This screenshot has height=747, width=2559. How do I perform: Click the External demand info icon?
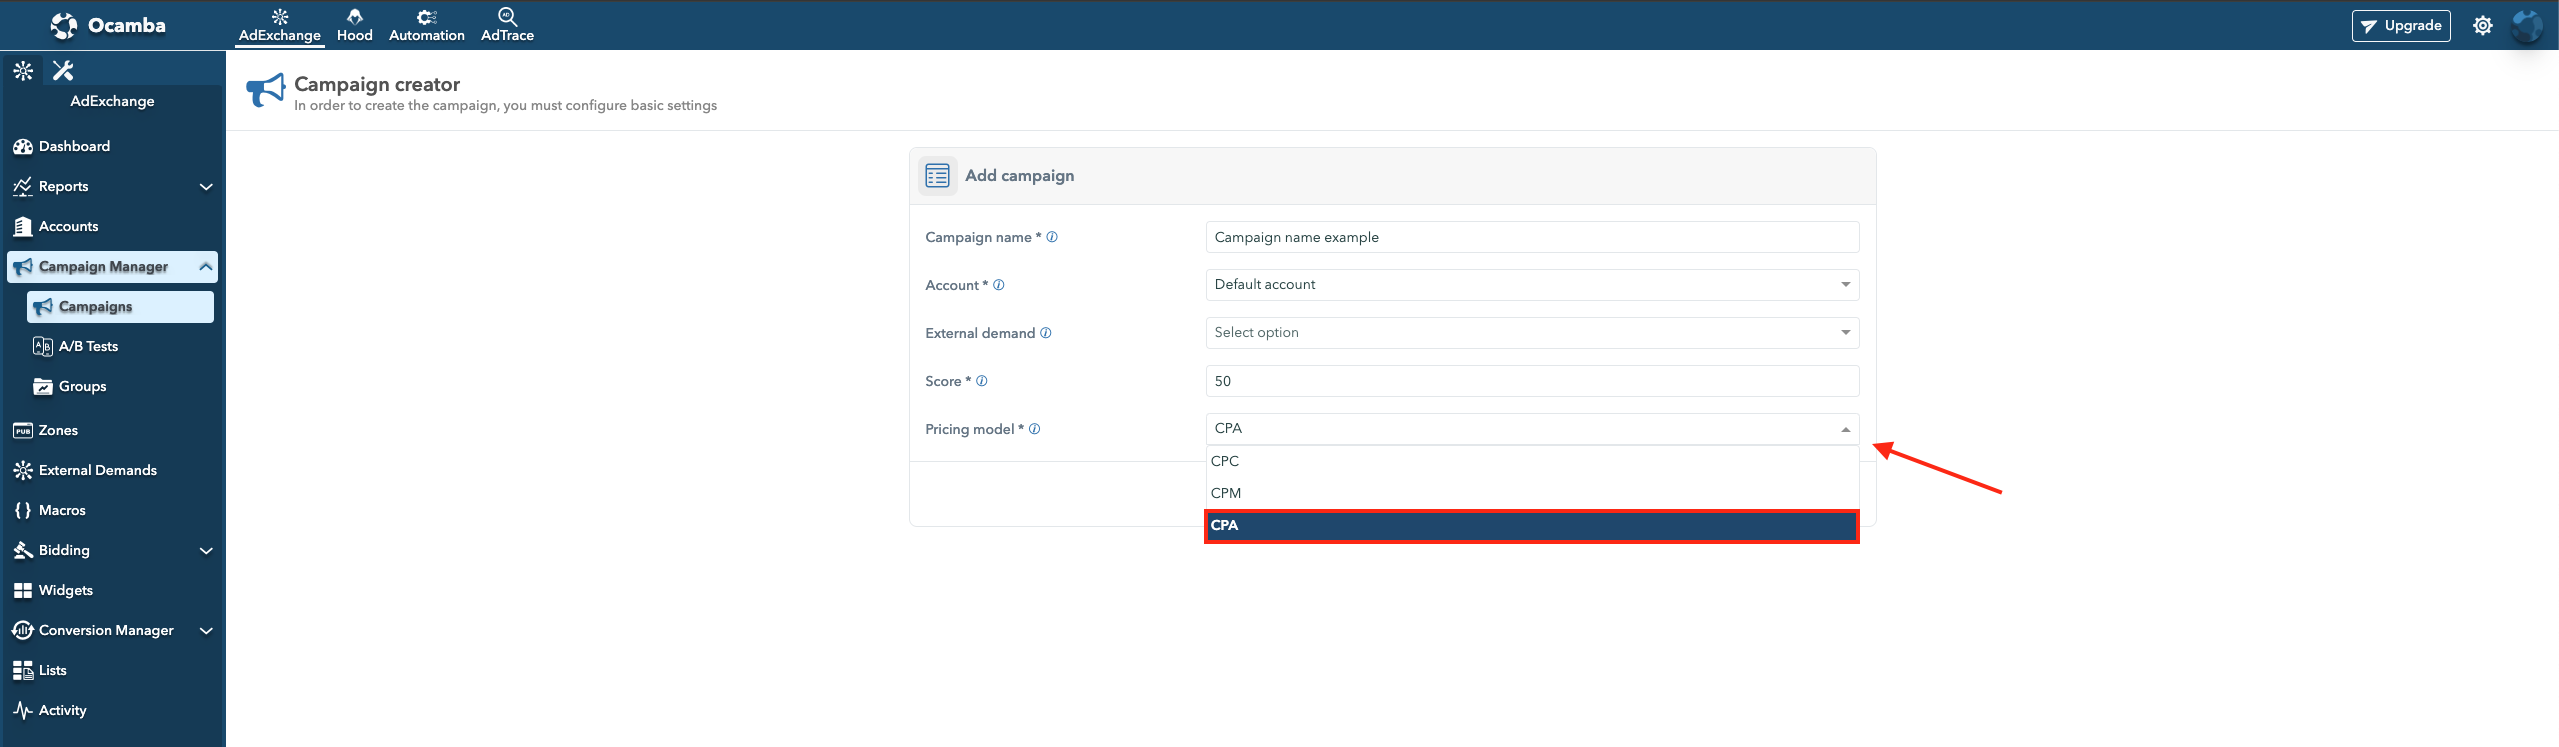click(x=1046, y=333)
